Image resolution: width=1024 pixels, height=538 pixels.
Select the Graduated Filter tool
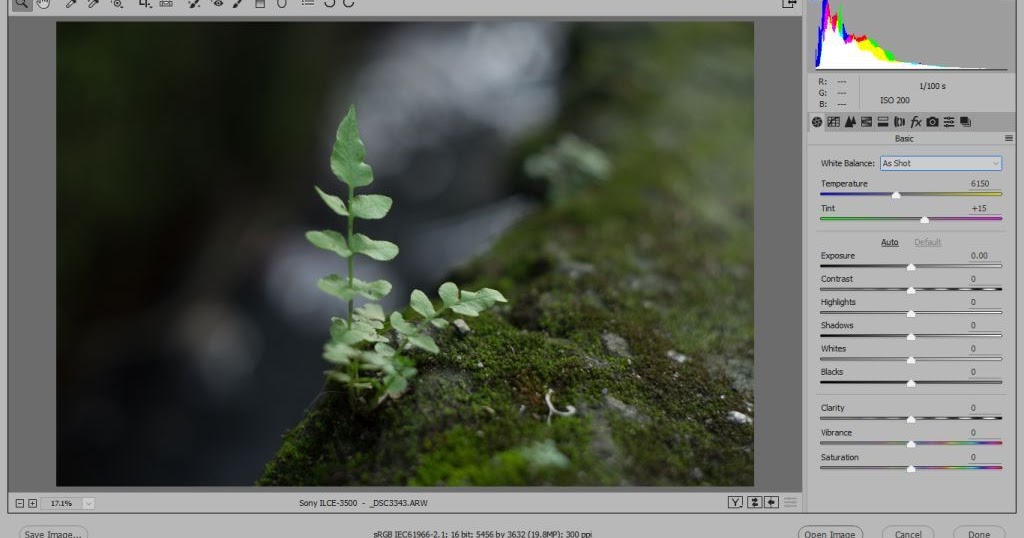(259, 4)
